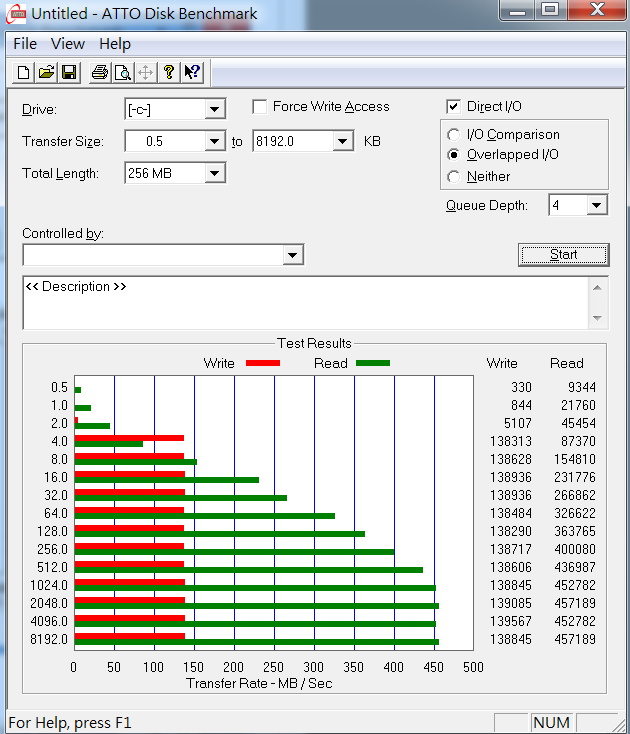
Task: Click the 1024.0 transfer size label
Action: (x=49, y=585)
